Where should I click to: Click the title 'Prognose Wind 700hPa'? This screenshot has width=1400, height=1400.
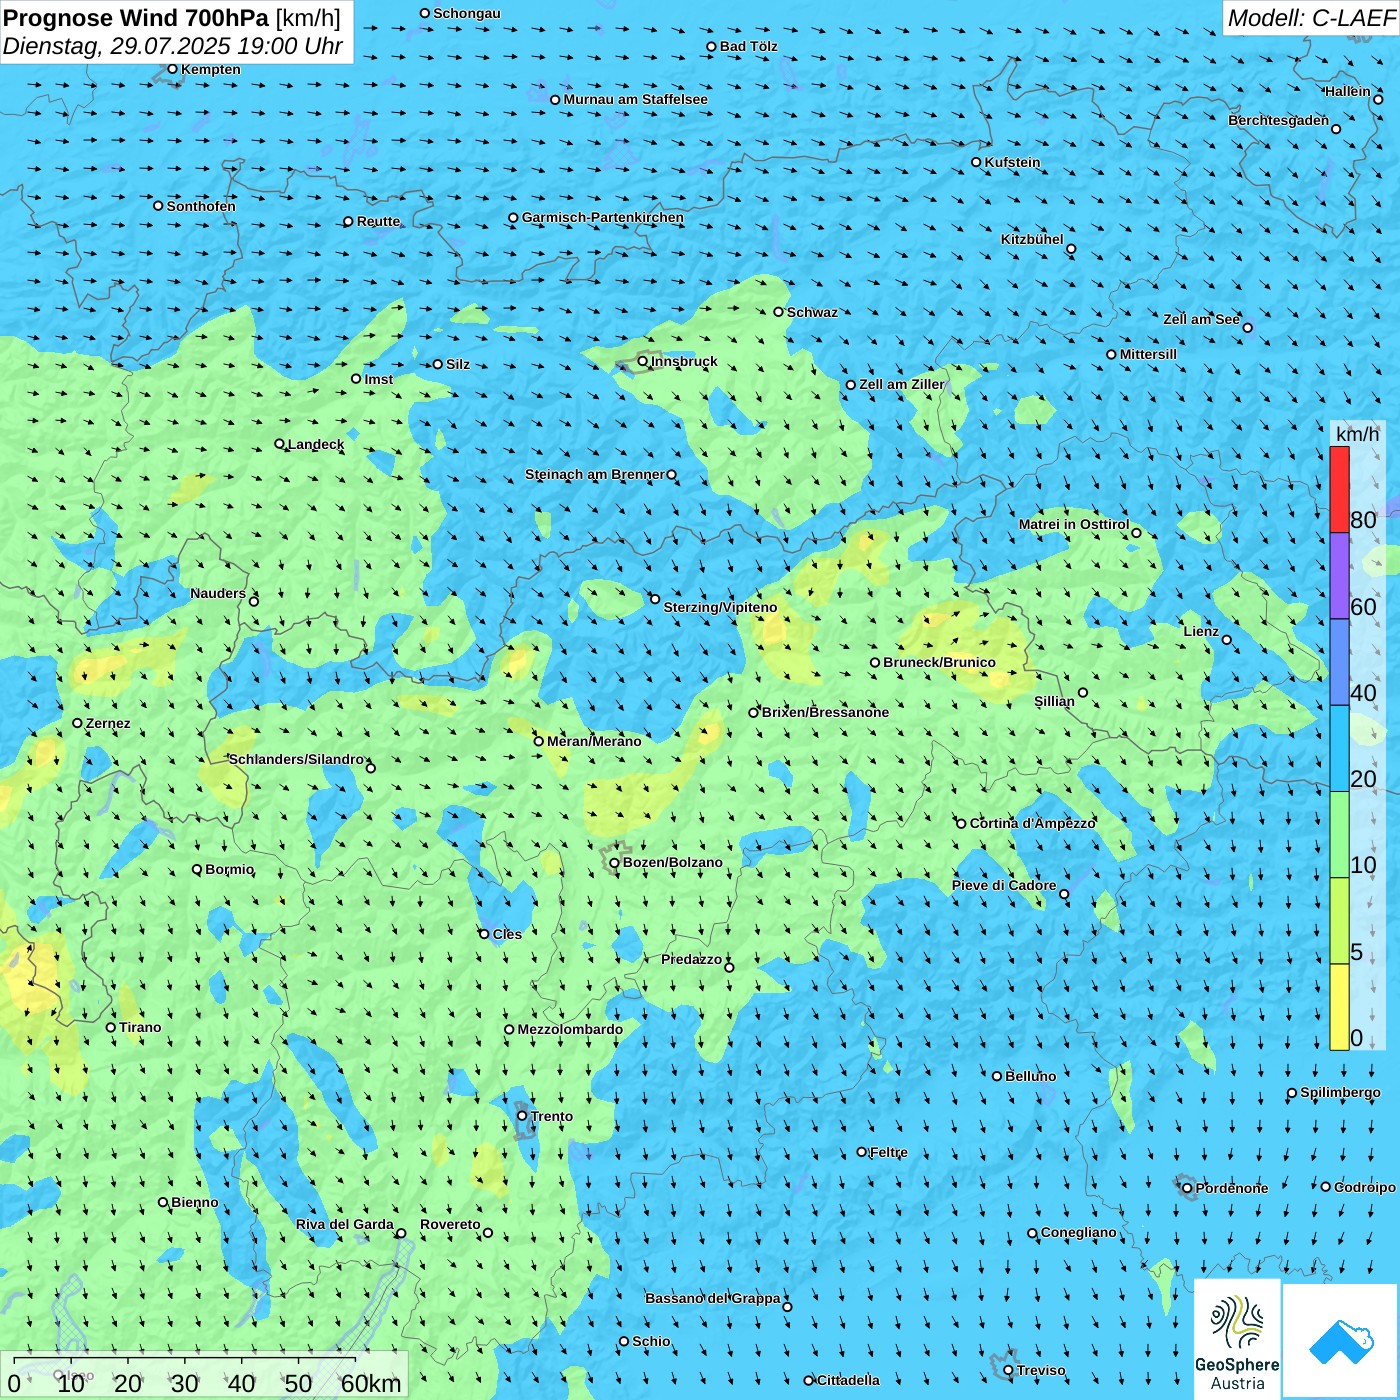(x=136, y=18)
